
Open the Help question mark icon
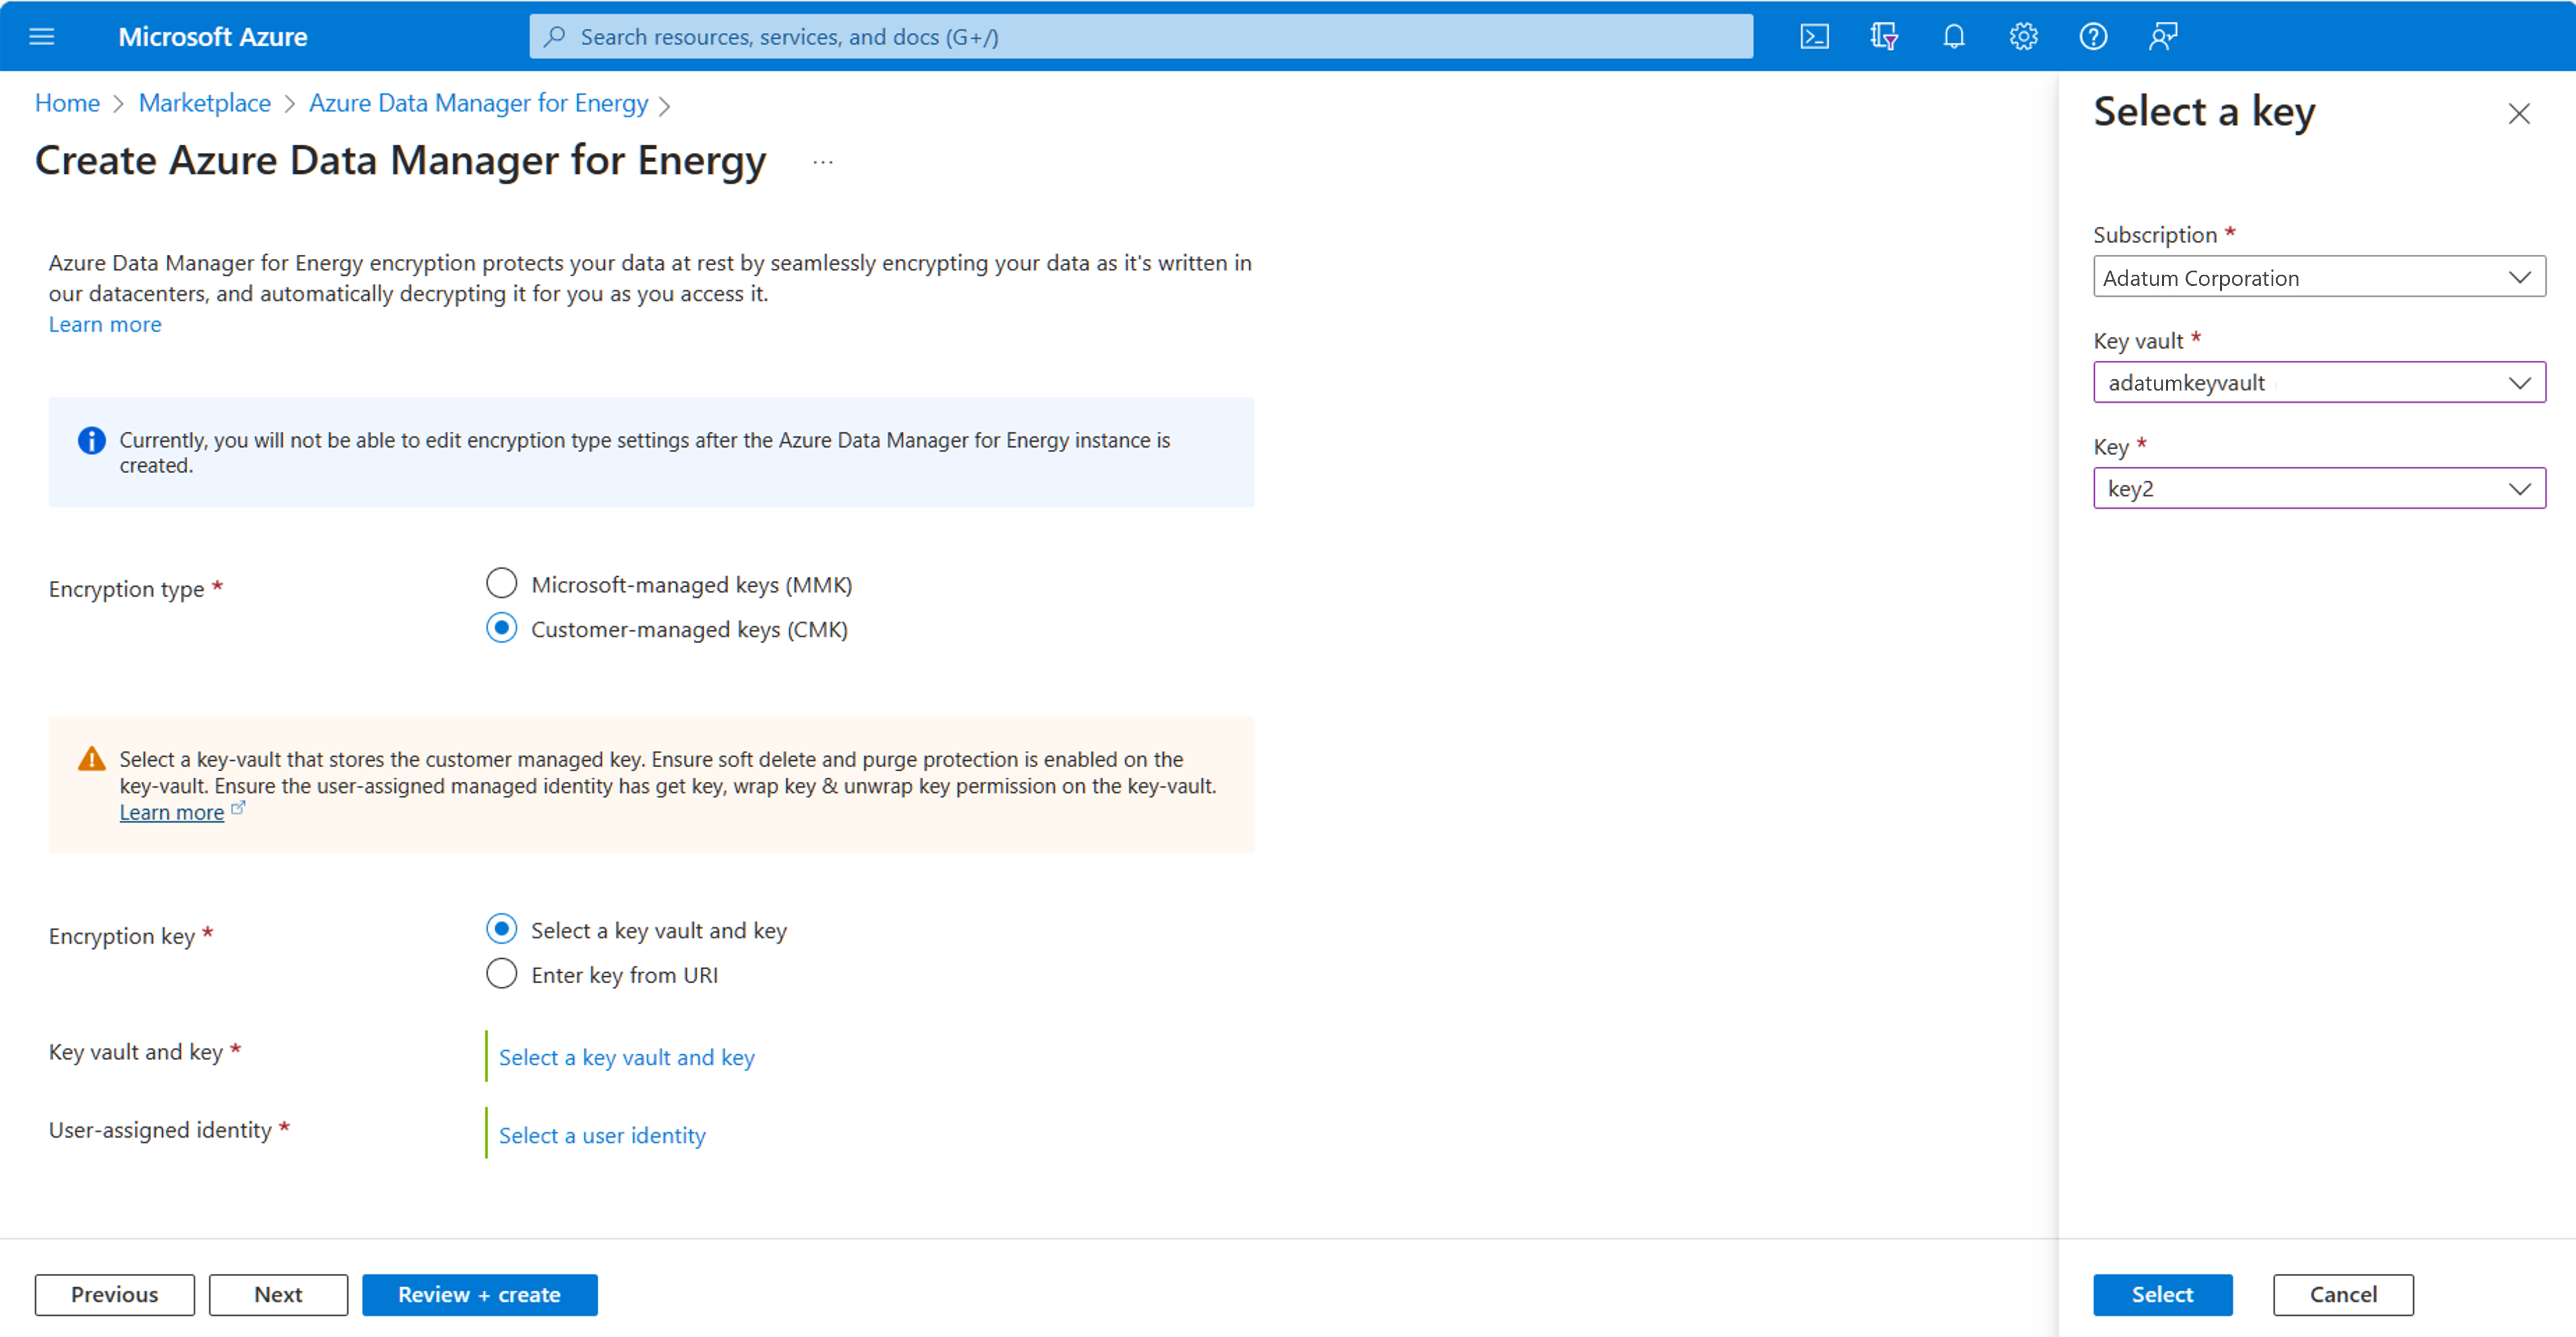(2093, 37)
